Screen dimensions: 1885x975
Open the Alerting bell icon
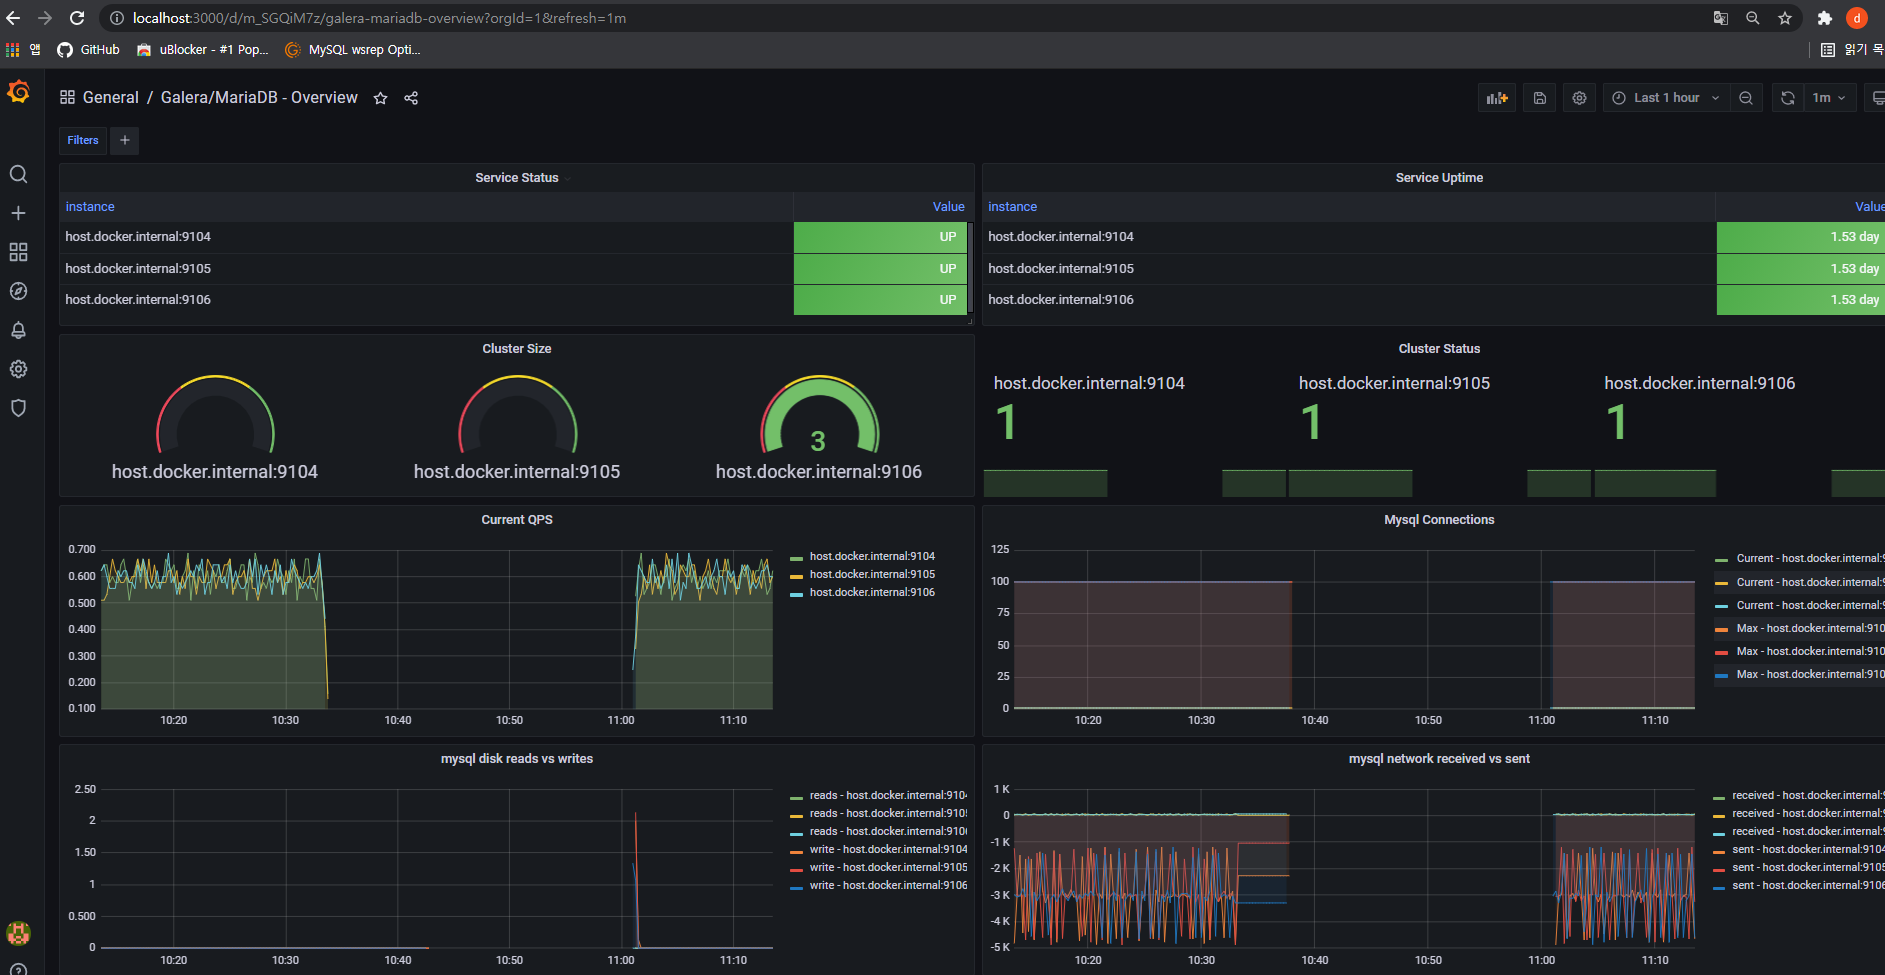pos(18,330)
